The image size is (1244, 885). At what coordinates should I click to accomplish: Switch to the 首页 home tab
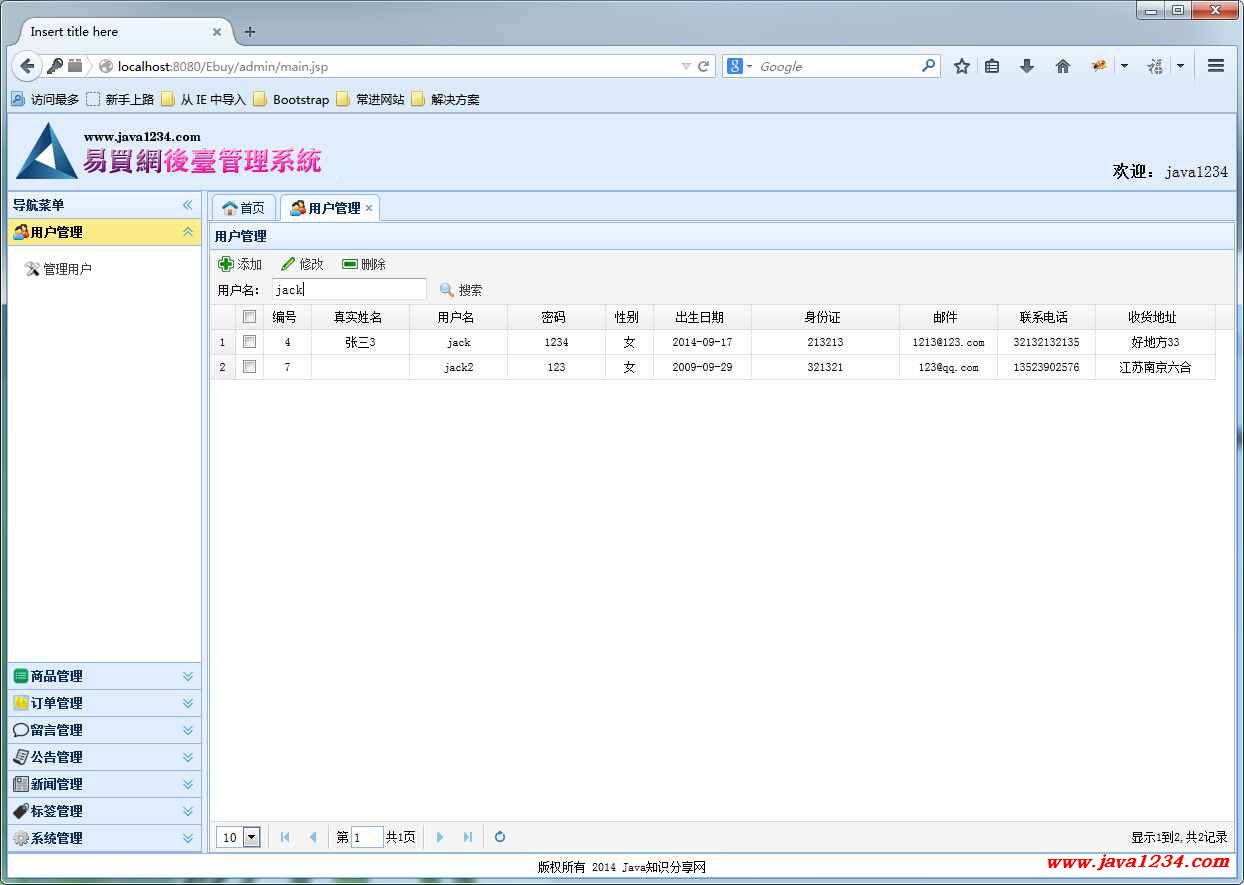coord(244,208)
